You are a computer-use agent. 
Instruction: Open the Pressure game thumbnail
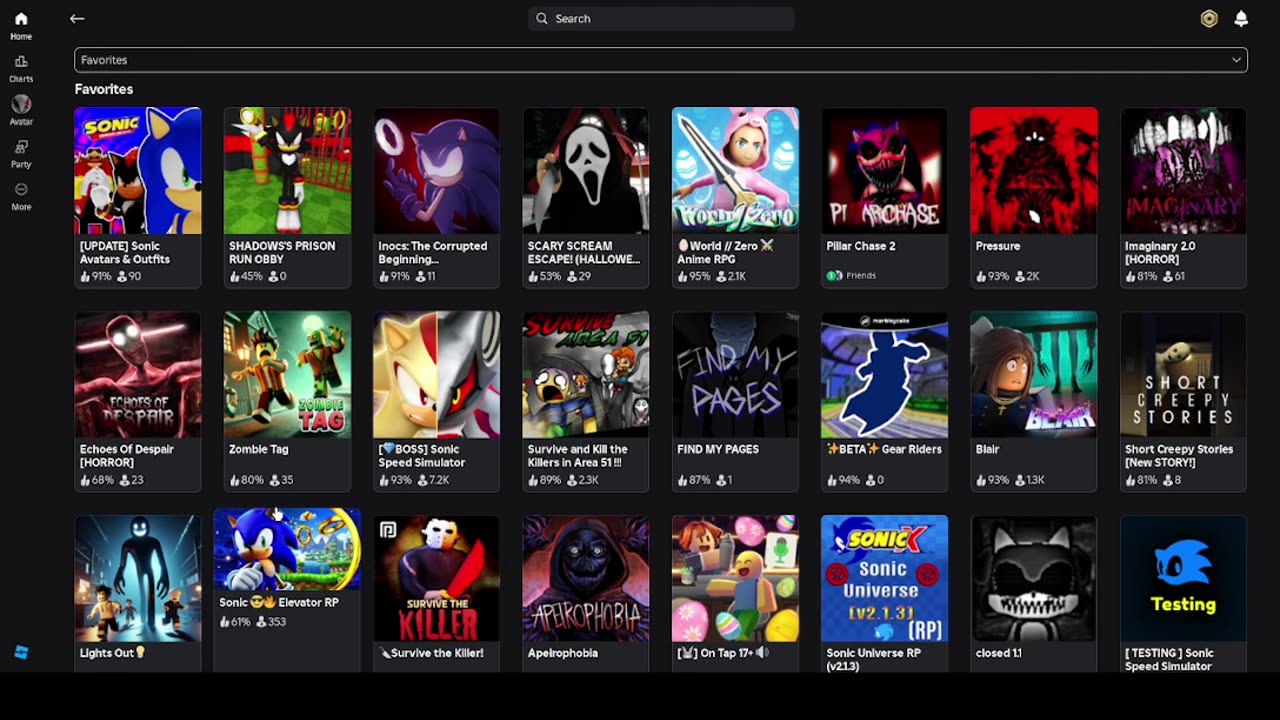1034,171
